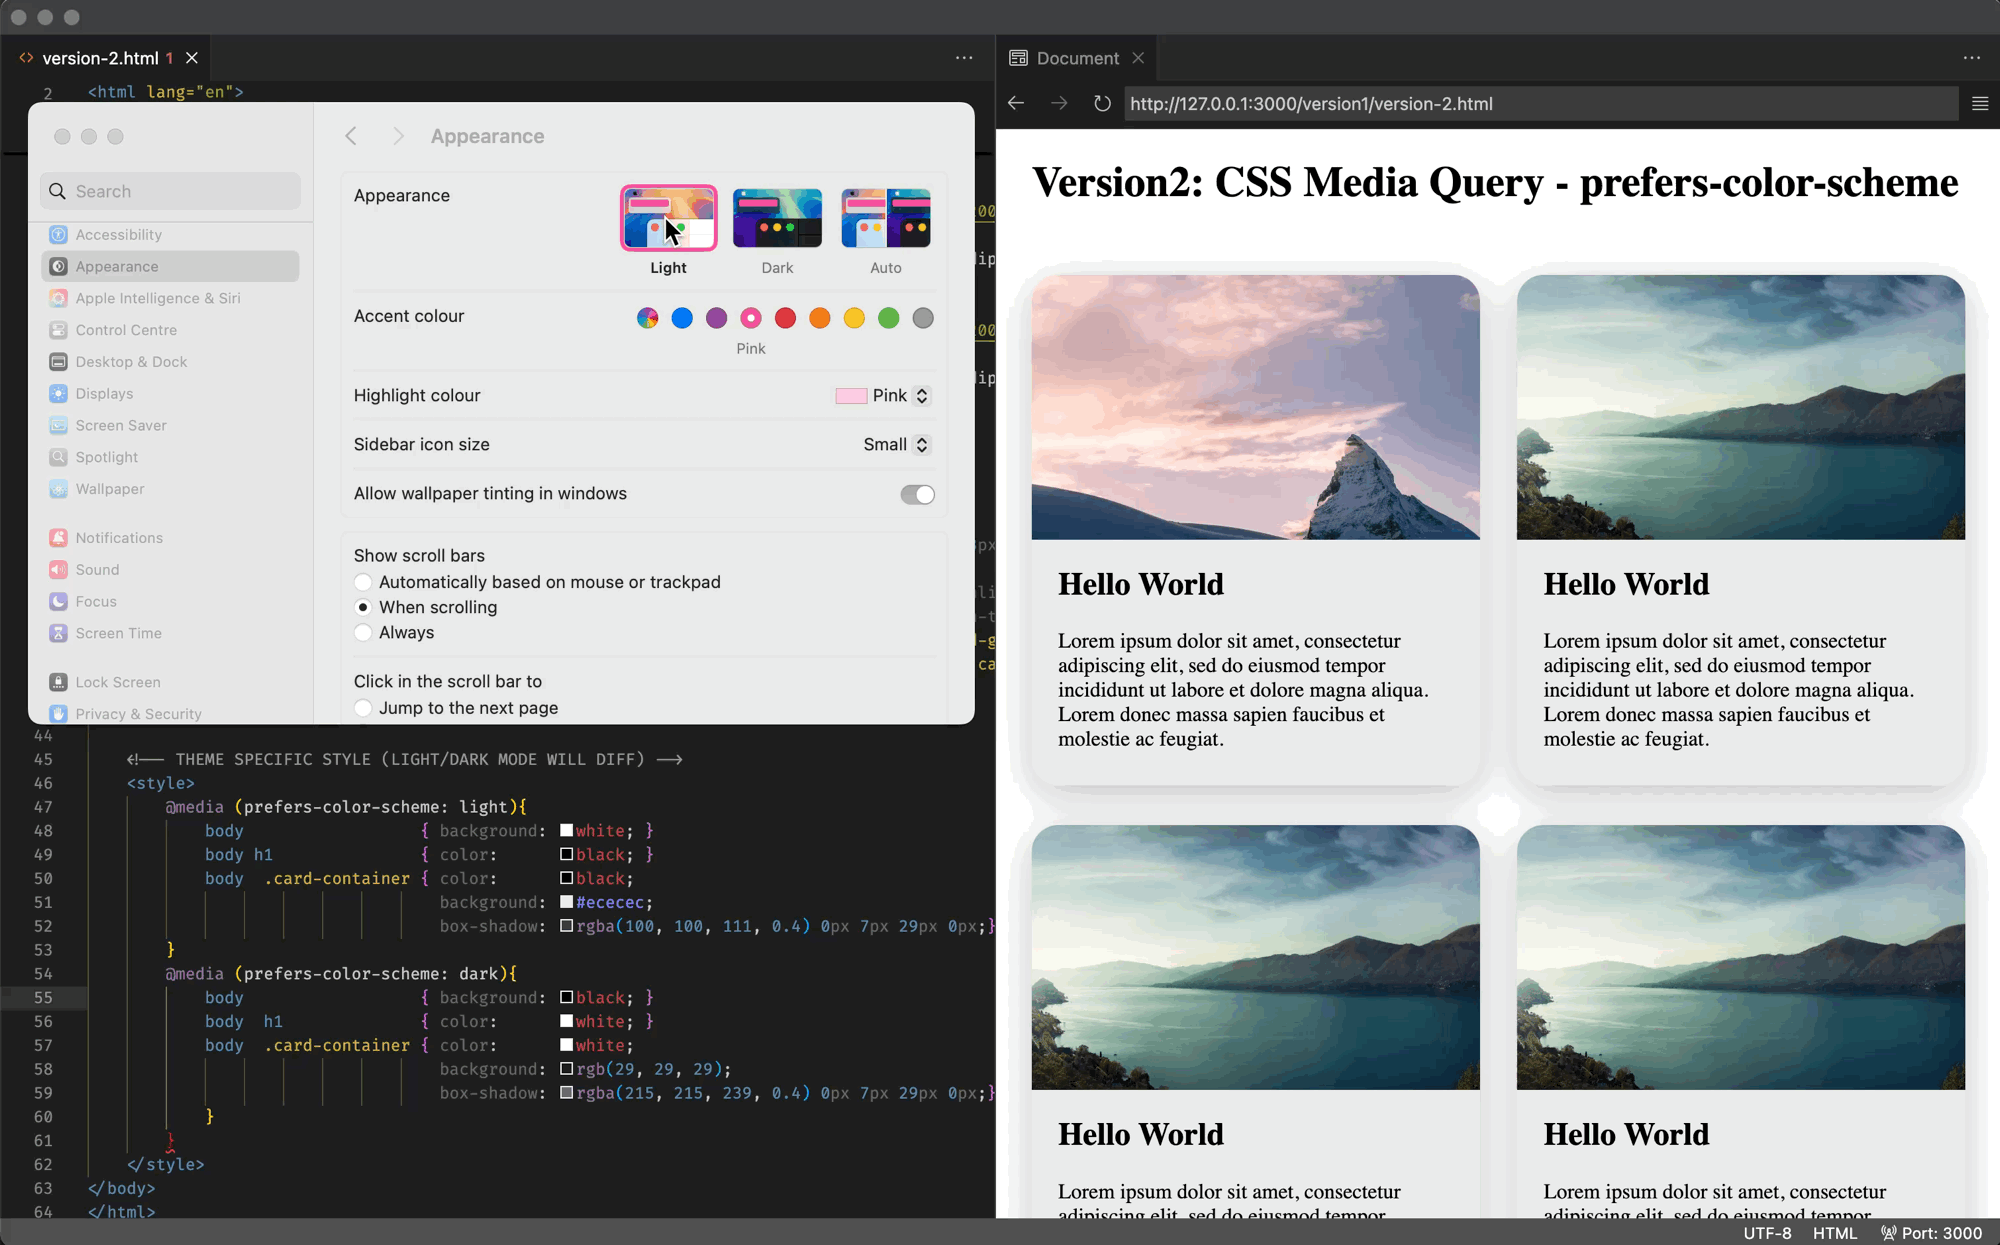
Task: Click the Notifications sidebar icon
Action: (57, 536)
